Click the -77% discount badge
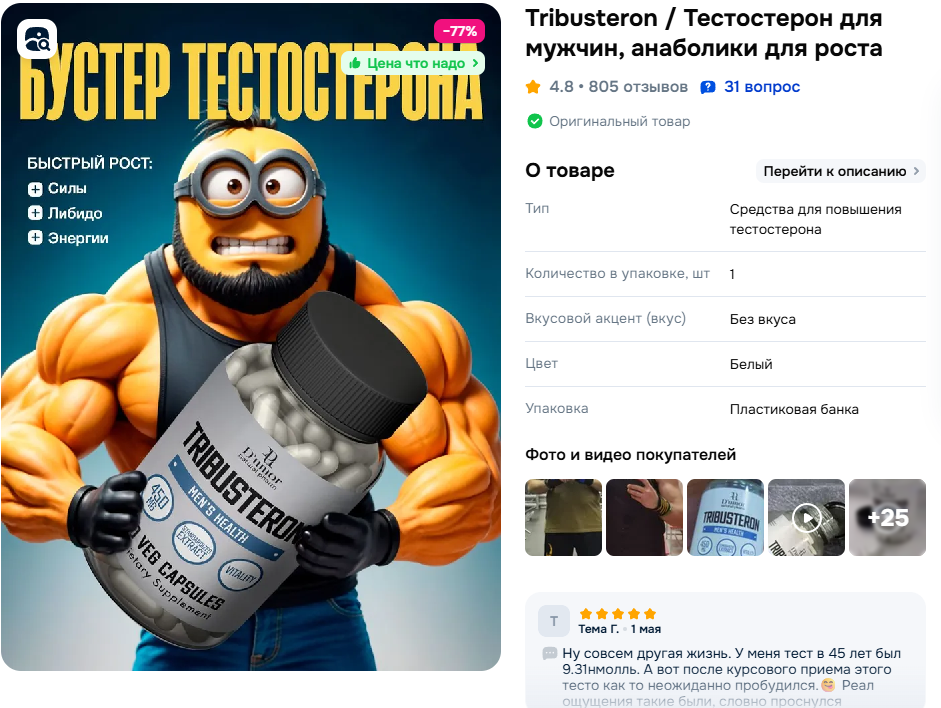The width and height of the screenshot is (941, 708). 459,31
